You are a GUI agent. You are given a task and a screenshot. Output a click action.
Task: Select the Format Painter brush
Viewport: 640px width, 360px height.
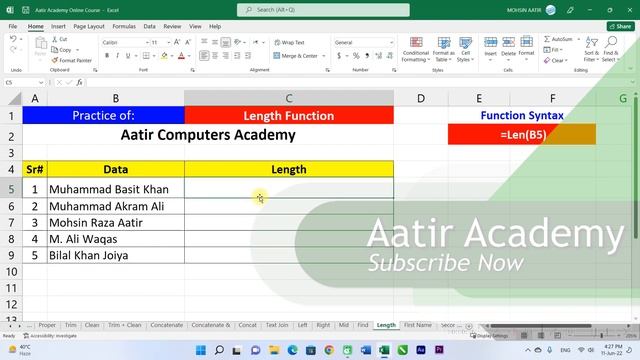(x=55, y=60)
